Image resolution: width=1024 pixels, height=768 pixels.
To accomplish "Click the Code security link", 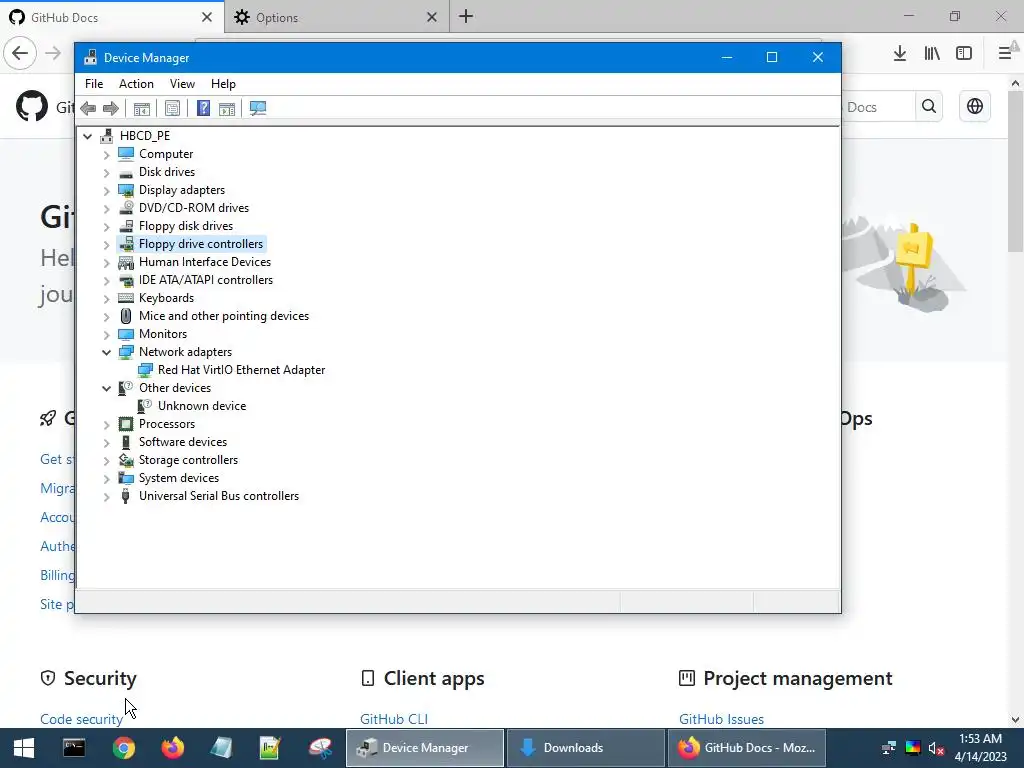I will point(82,719).
